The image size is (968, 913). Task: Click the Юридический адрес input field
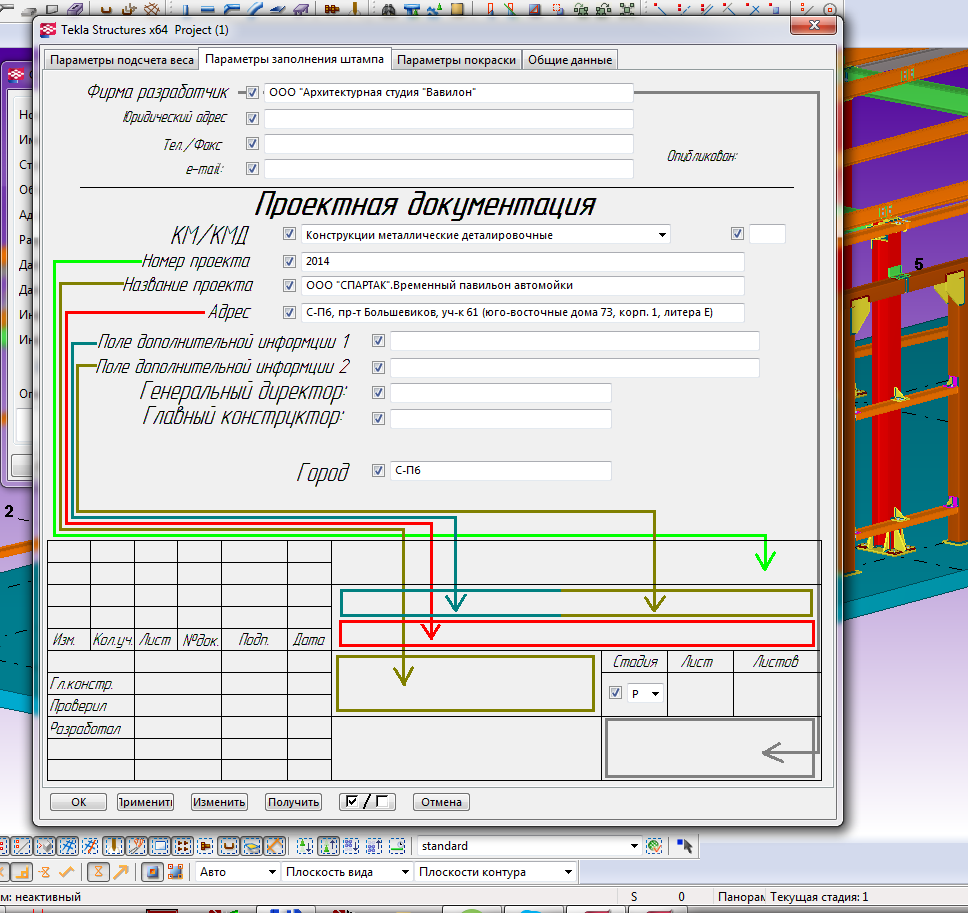click(448, 119)
